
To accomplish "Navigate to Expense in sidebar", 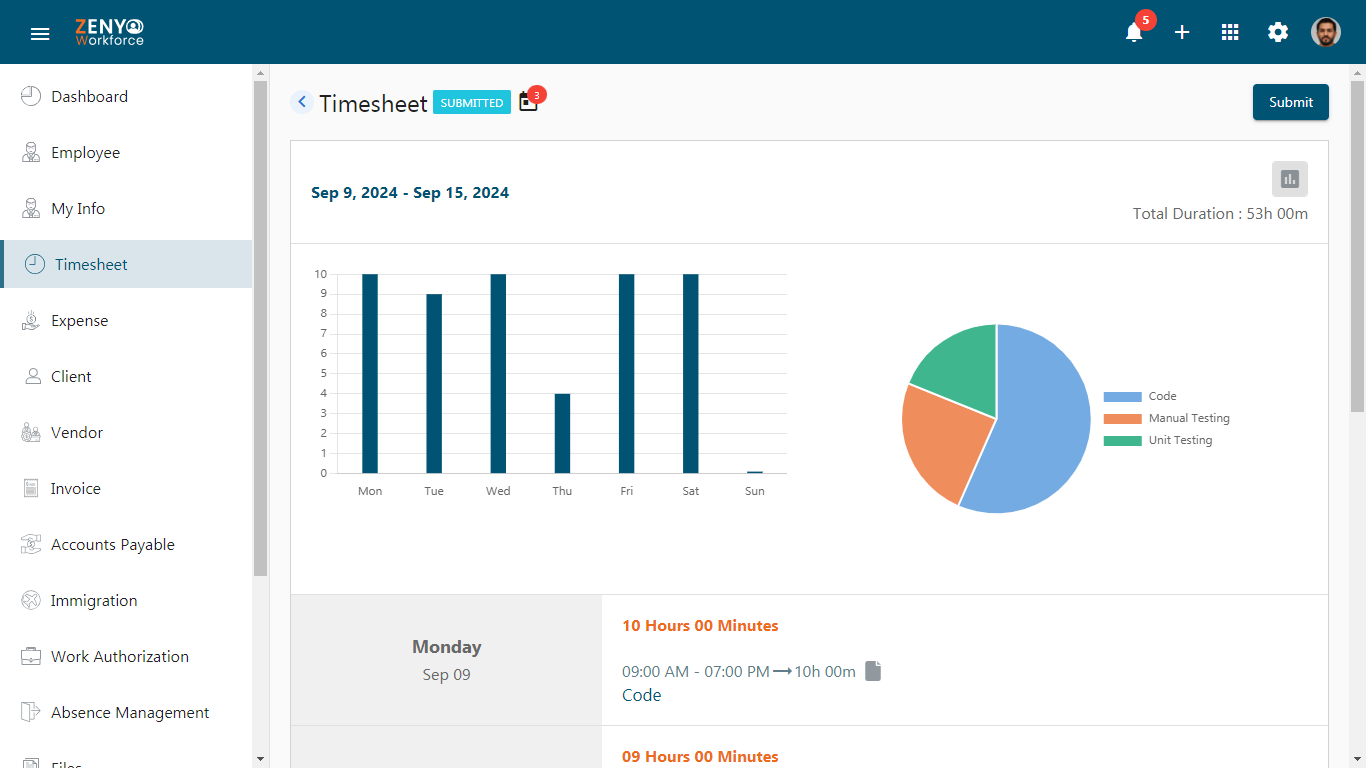I will pos(126,320).
